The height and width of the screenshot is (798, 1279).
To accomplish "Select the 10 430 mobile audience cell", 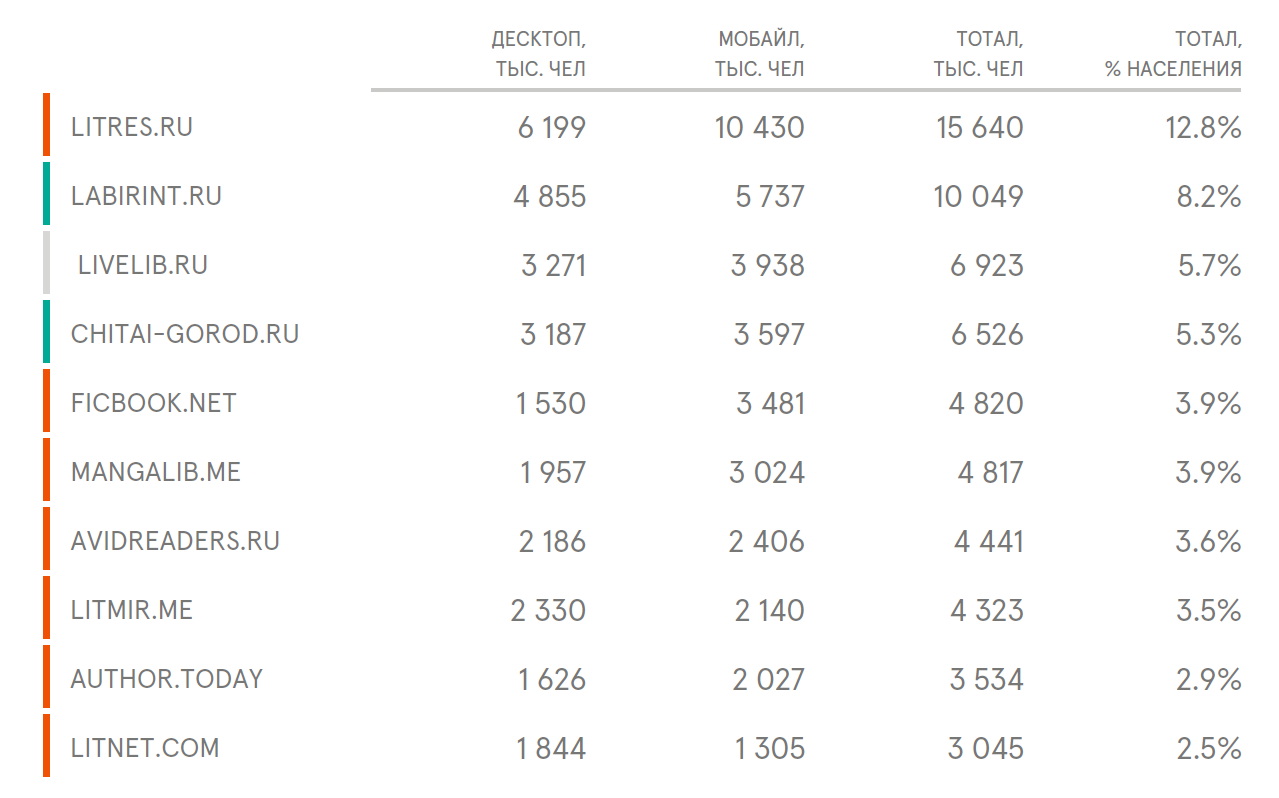I will 759,128.
